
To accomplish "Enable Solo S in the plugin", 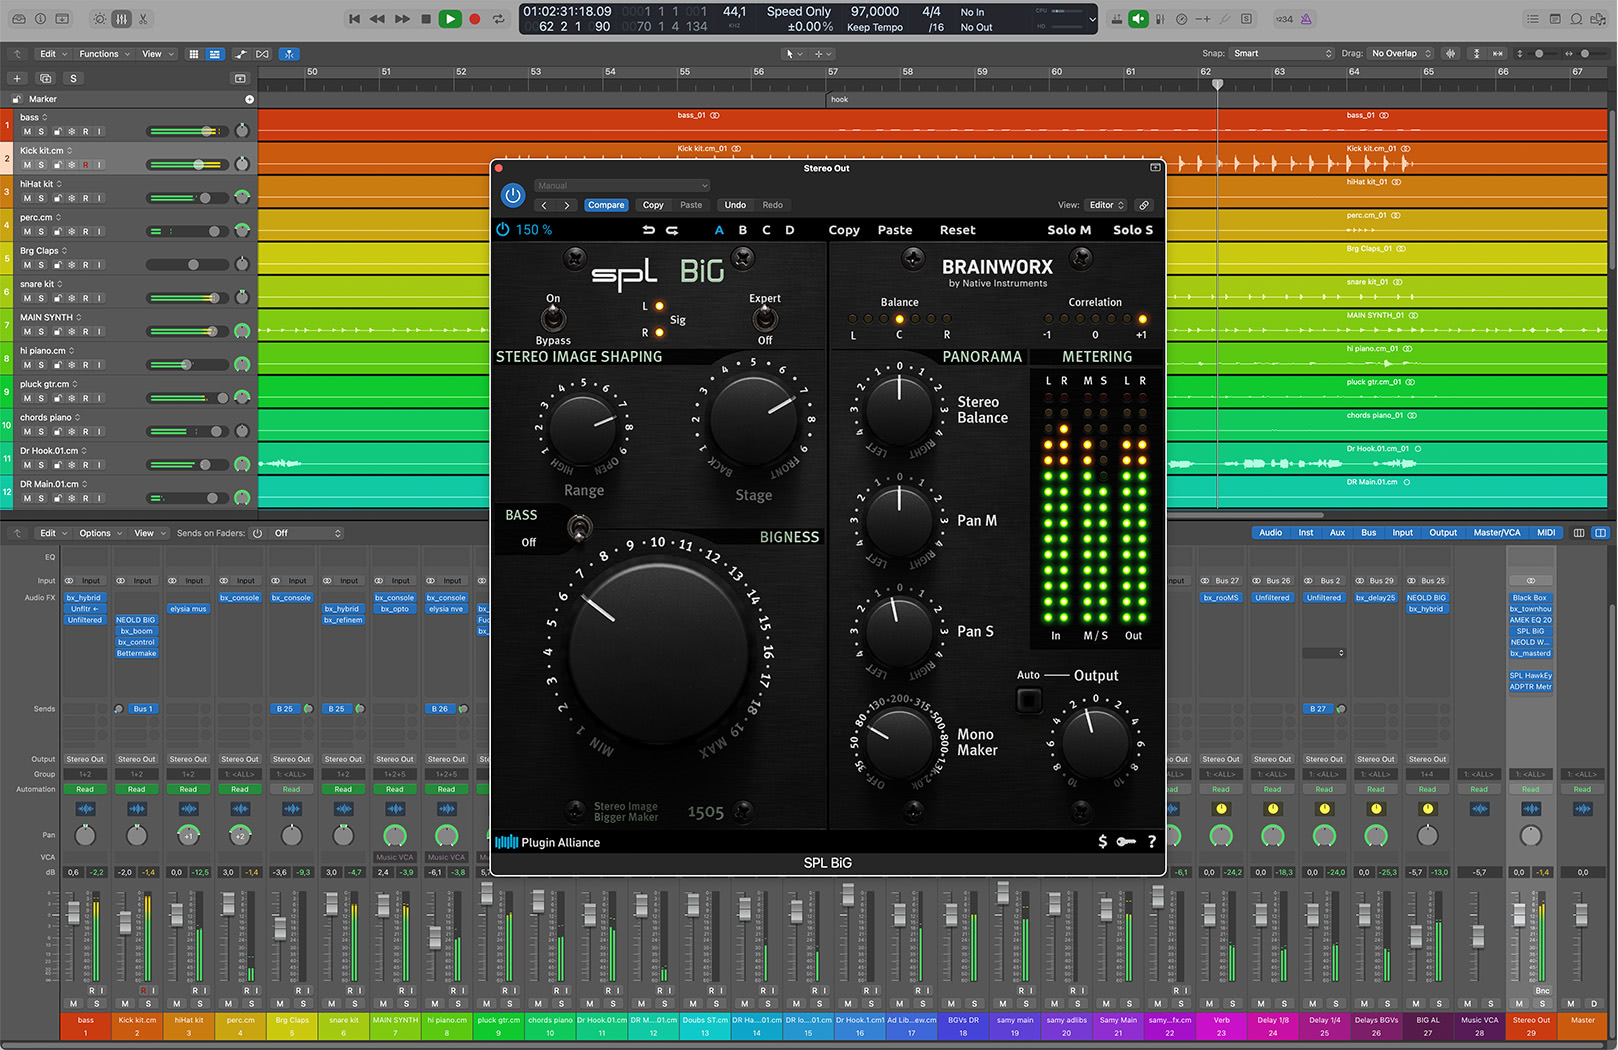I will click(1133, 230).
